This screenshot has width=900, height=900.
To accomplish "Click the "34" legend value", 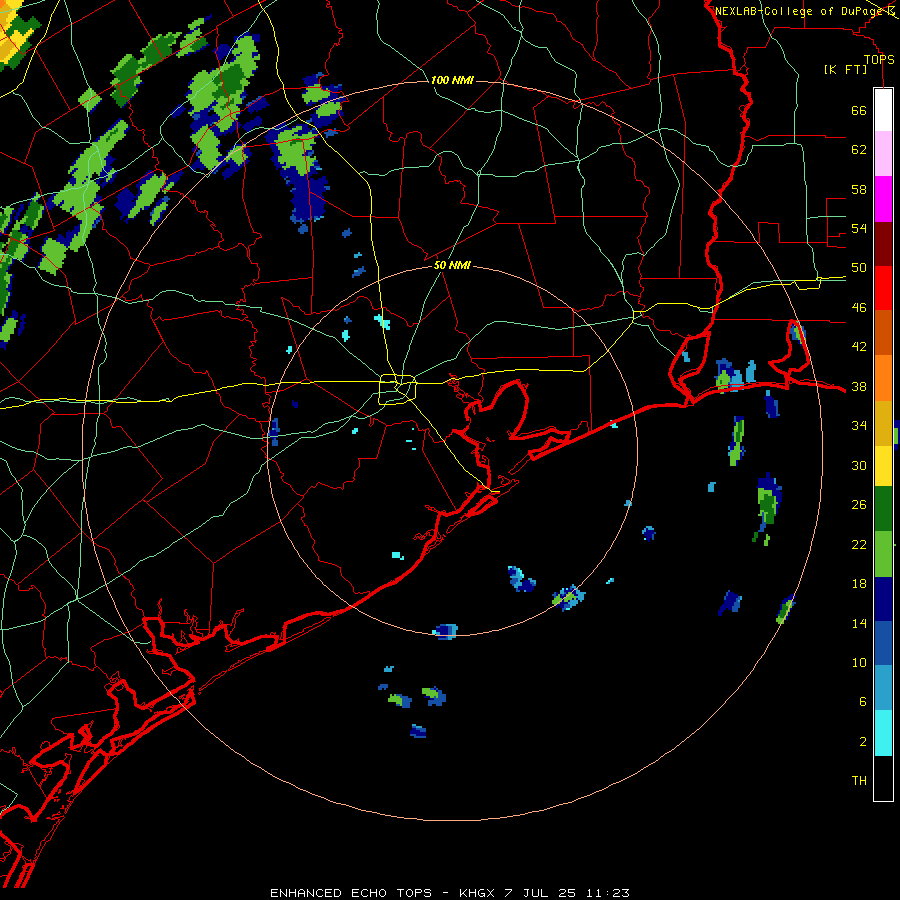I will coord(859,426).
